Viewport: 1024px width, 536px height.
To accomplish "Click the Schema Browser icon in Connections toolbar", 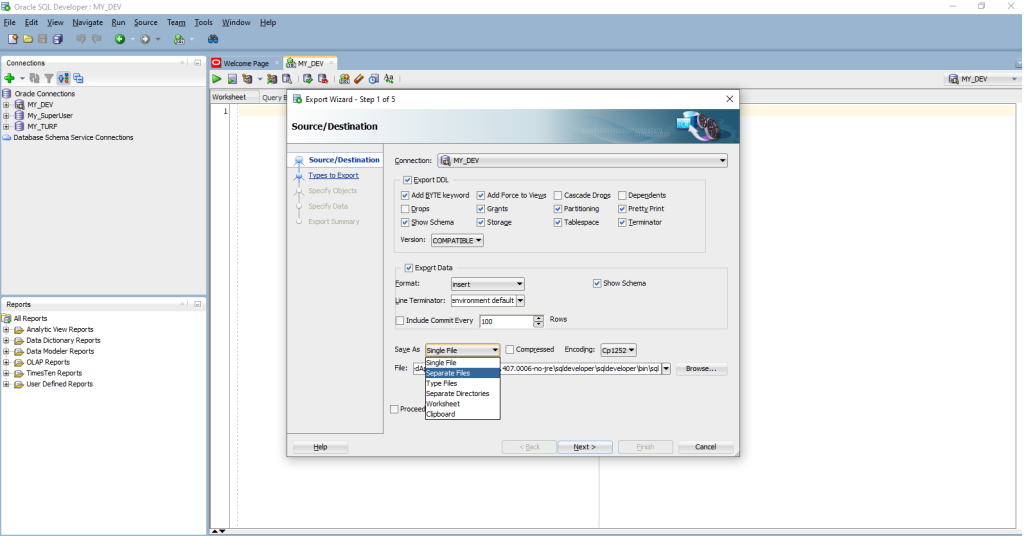I will pos(63,78).
